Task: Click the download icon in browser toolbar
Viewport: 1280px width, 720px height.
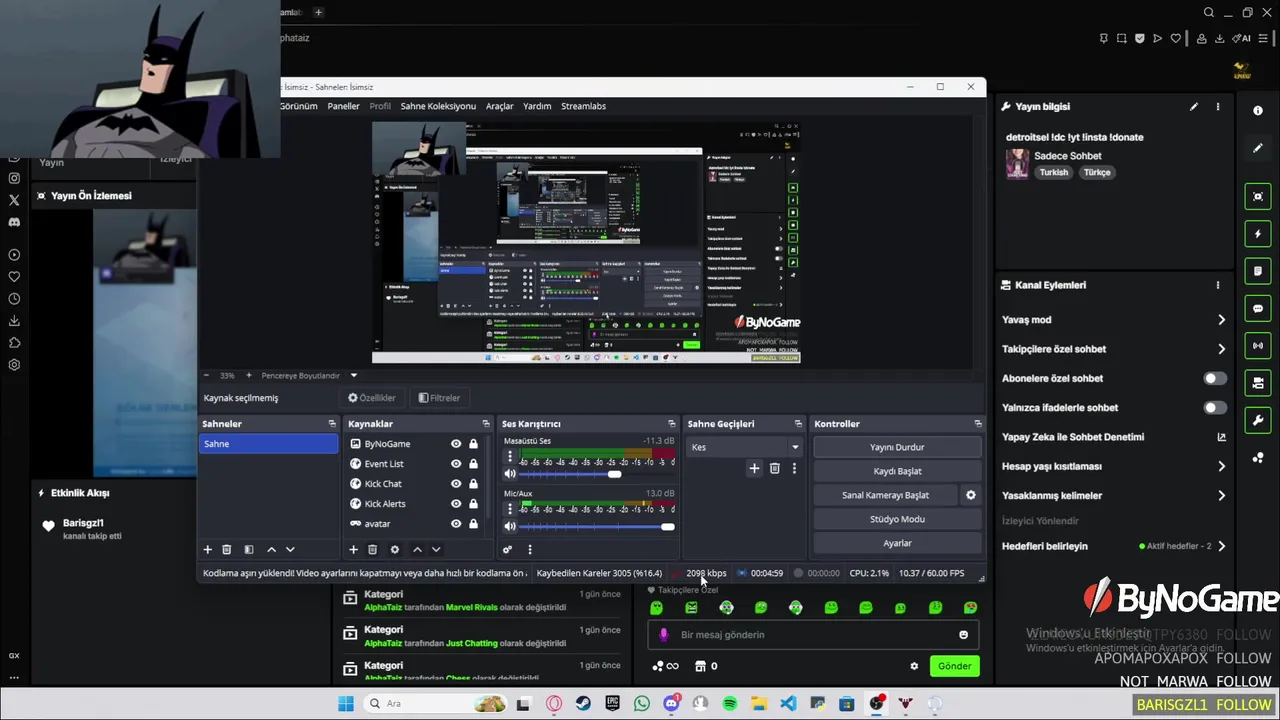Action: coord(1219,38)
